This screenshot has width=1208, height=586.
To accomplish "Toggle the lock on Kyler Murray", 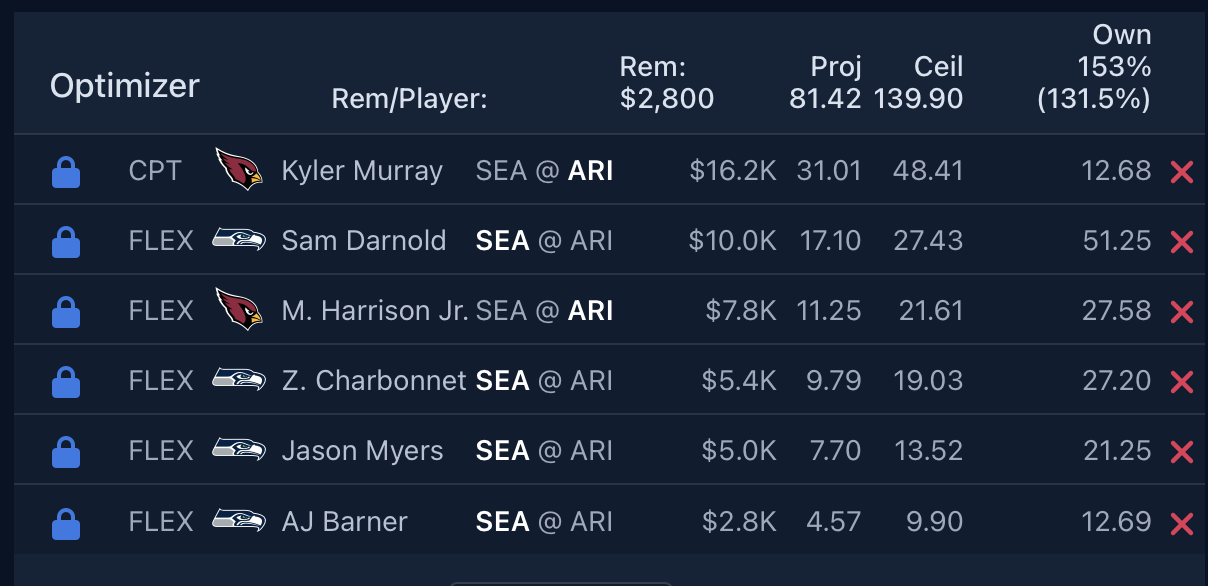I will tap(65, 172).
